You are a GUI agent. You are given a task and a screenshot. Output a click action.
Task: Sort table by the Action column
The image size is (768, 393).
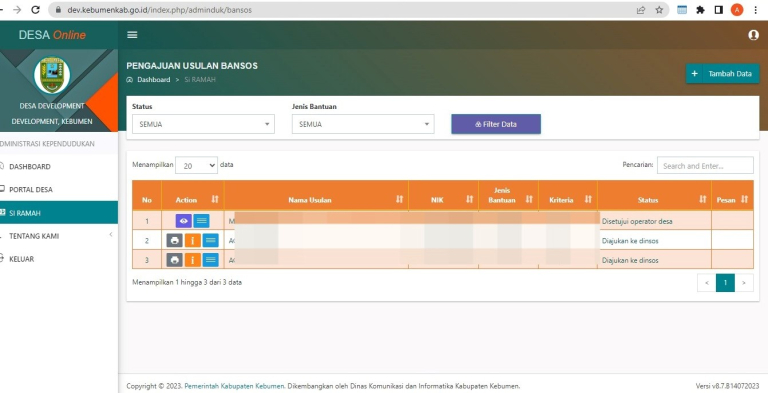coord(215,199)
